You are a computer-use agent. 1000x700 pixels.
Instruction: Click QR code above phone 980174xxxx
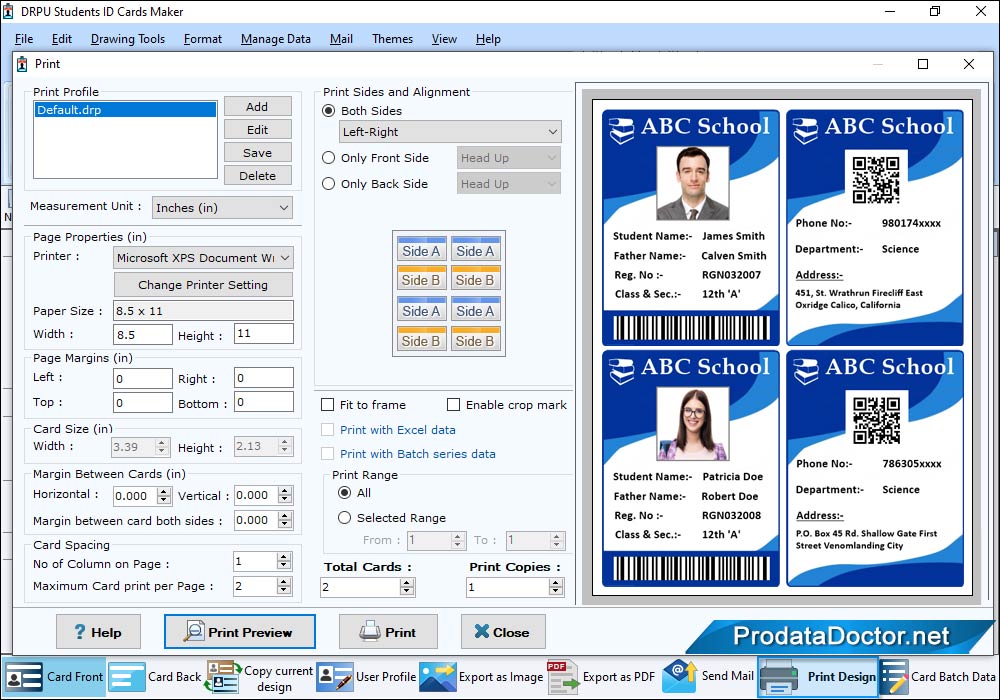[x=876, y=179]
